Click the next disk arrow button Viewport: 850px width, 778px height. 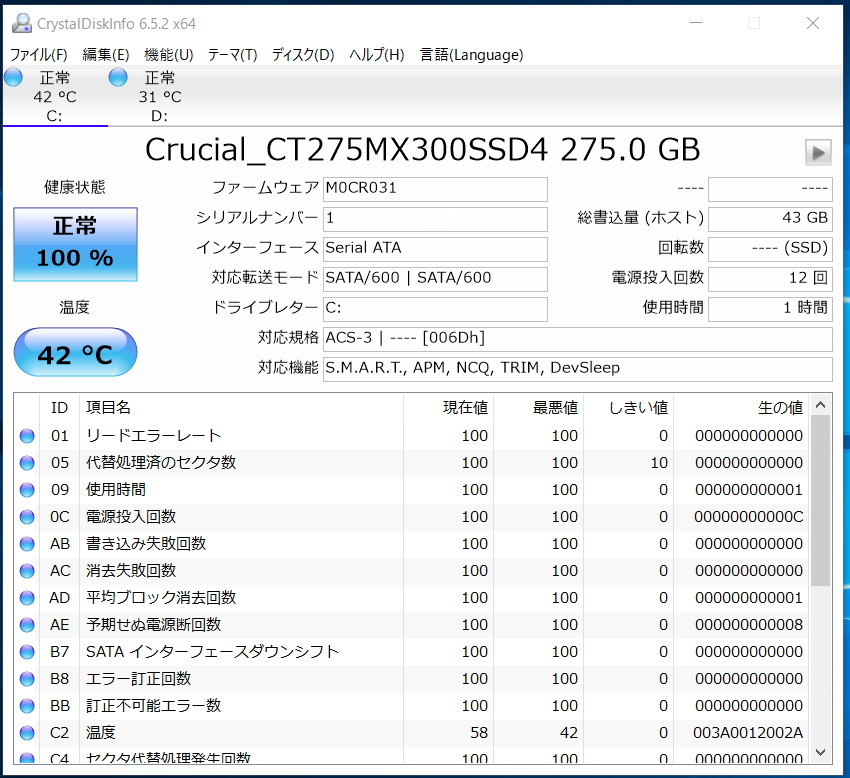(x=818, y=152)
